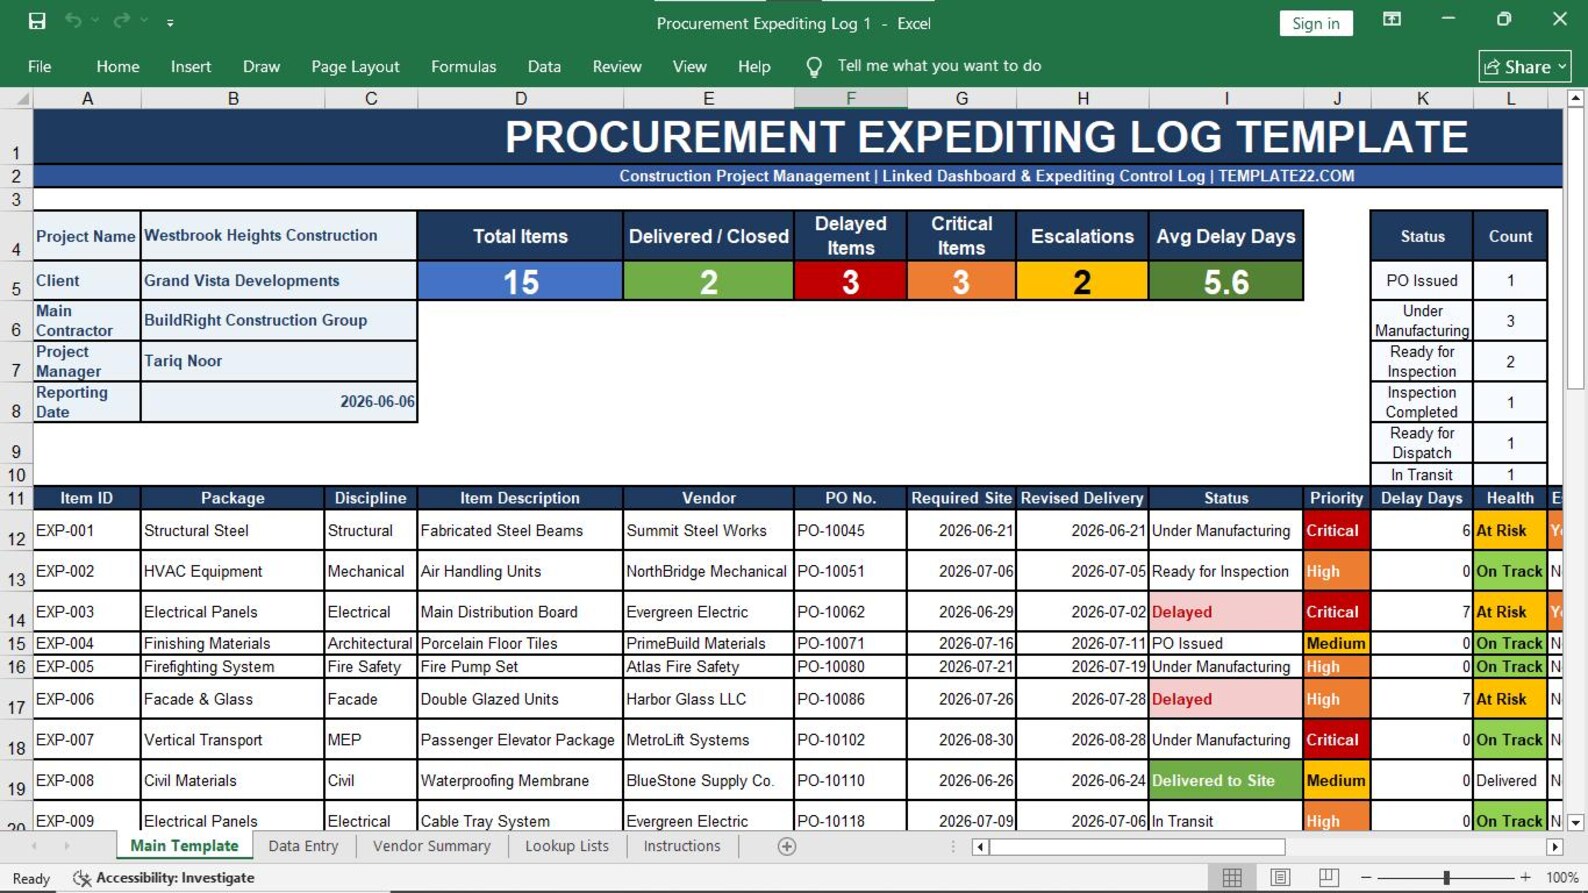Image resolution: width=1588 pixels, height=893 pixels.
Task: Open the Draw ribbon tab
Action: [261, 67]
